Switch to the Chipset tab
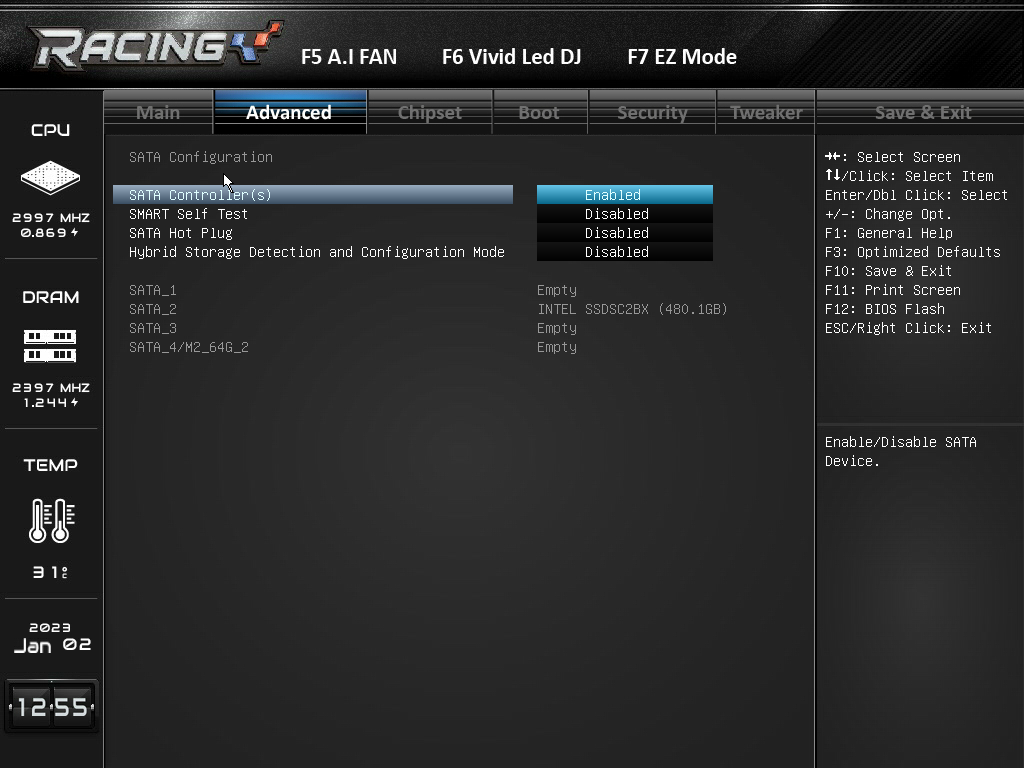This screenshot has width=1024, height=768. (x=430, y=112)
